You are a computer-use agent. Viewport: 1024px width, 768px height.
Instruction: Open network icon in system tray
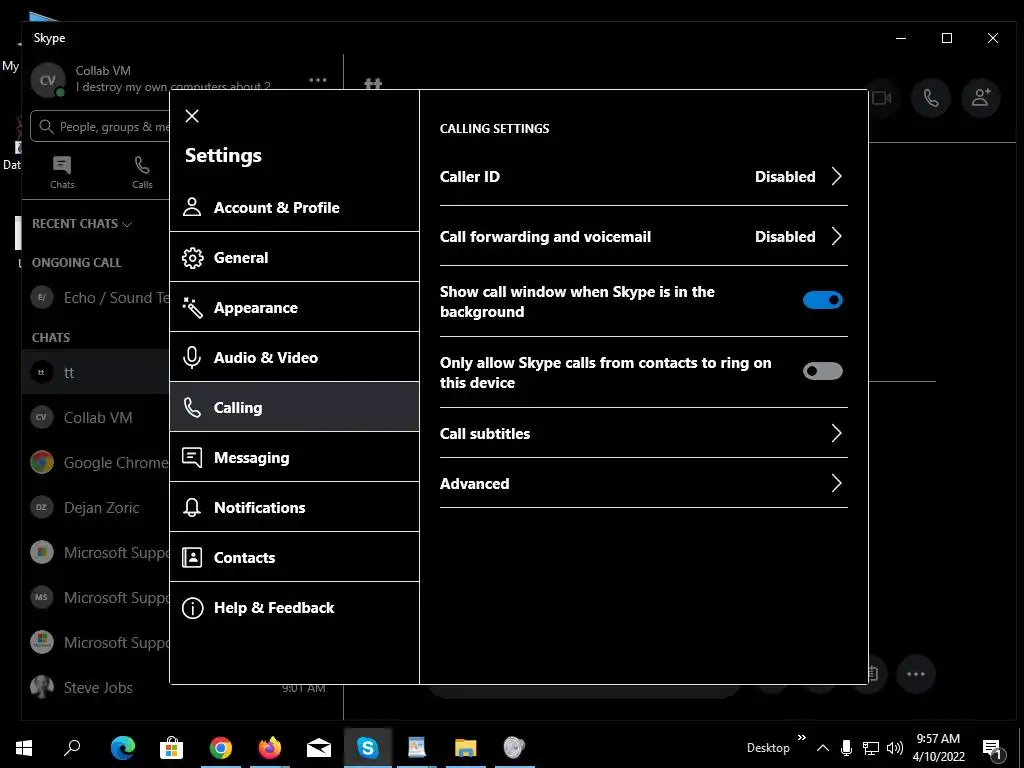(x=871, y=748)
